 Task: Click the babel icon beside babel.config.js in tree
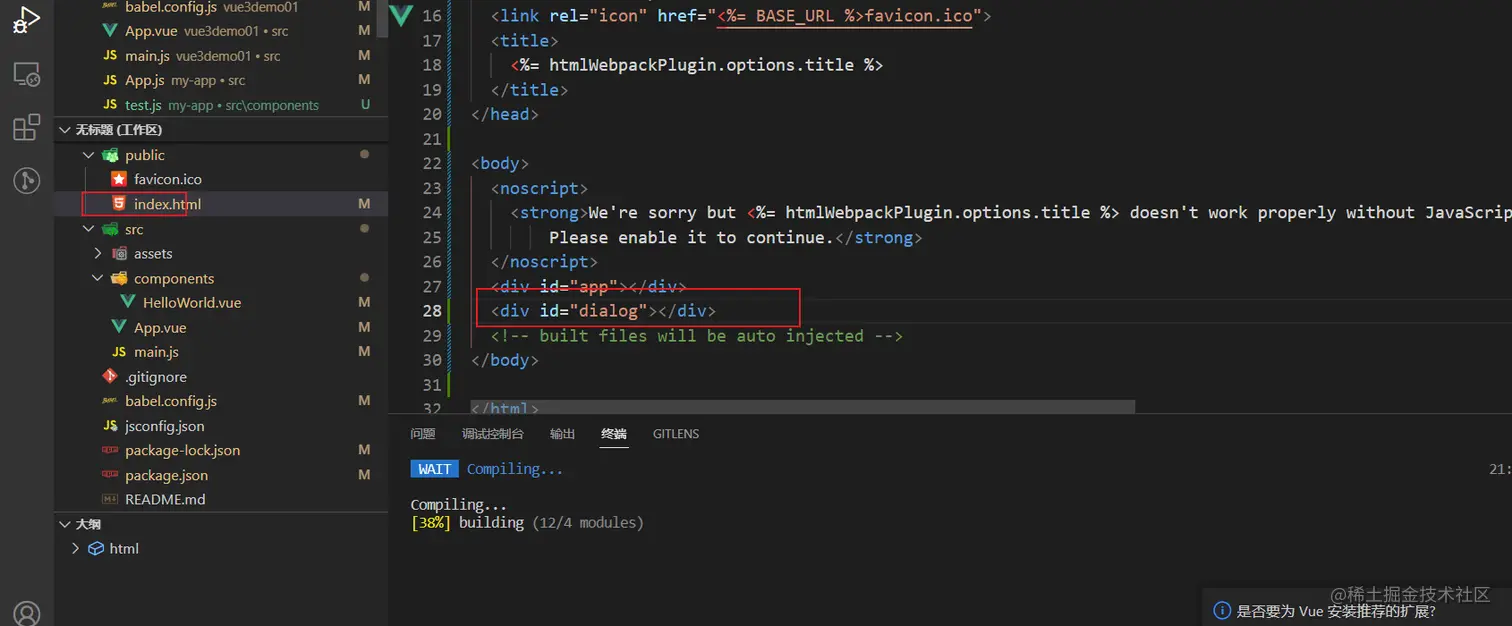(110, 401)
